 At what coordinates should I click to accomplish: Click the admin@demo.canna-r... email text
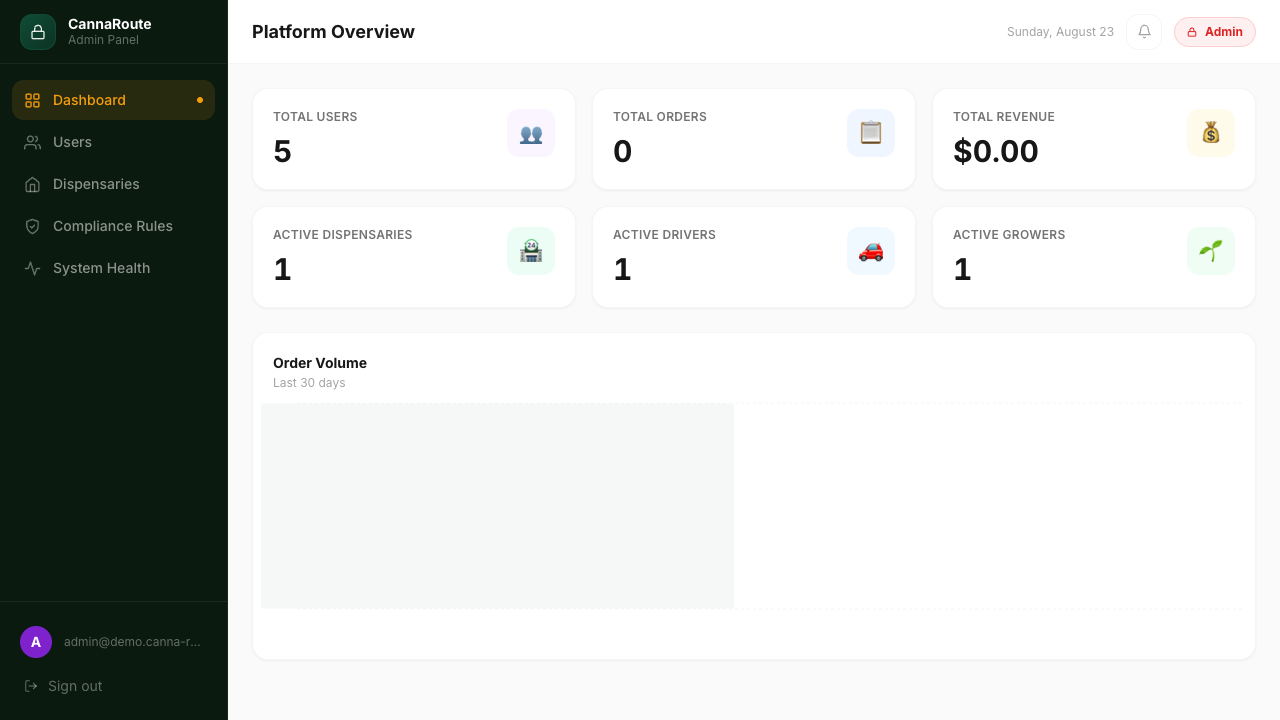click(132, 642)
